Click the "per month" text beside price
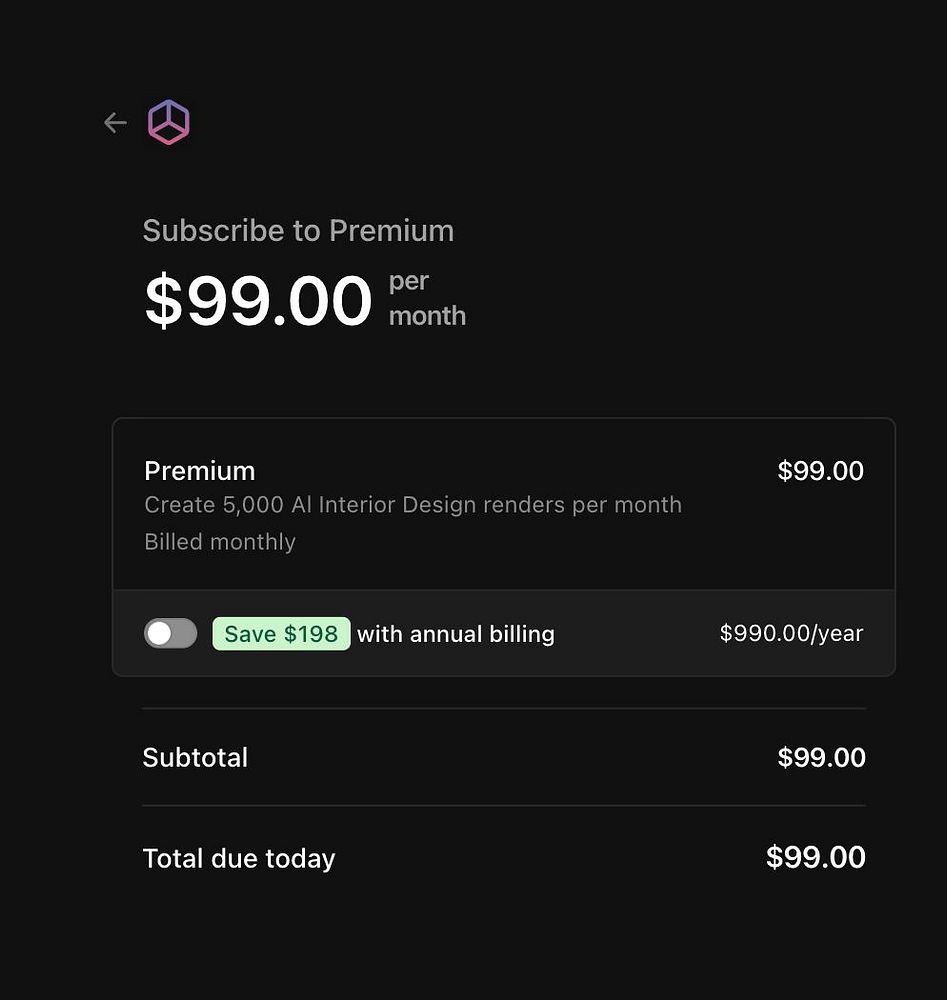 point(427,298)
